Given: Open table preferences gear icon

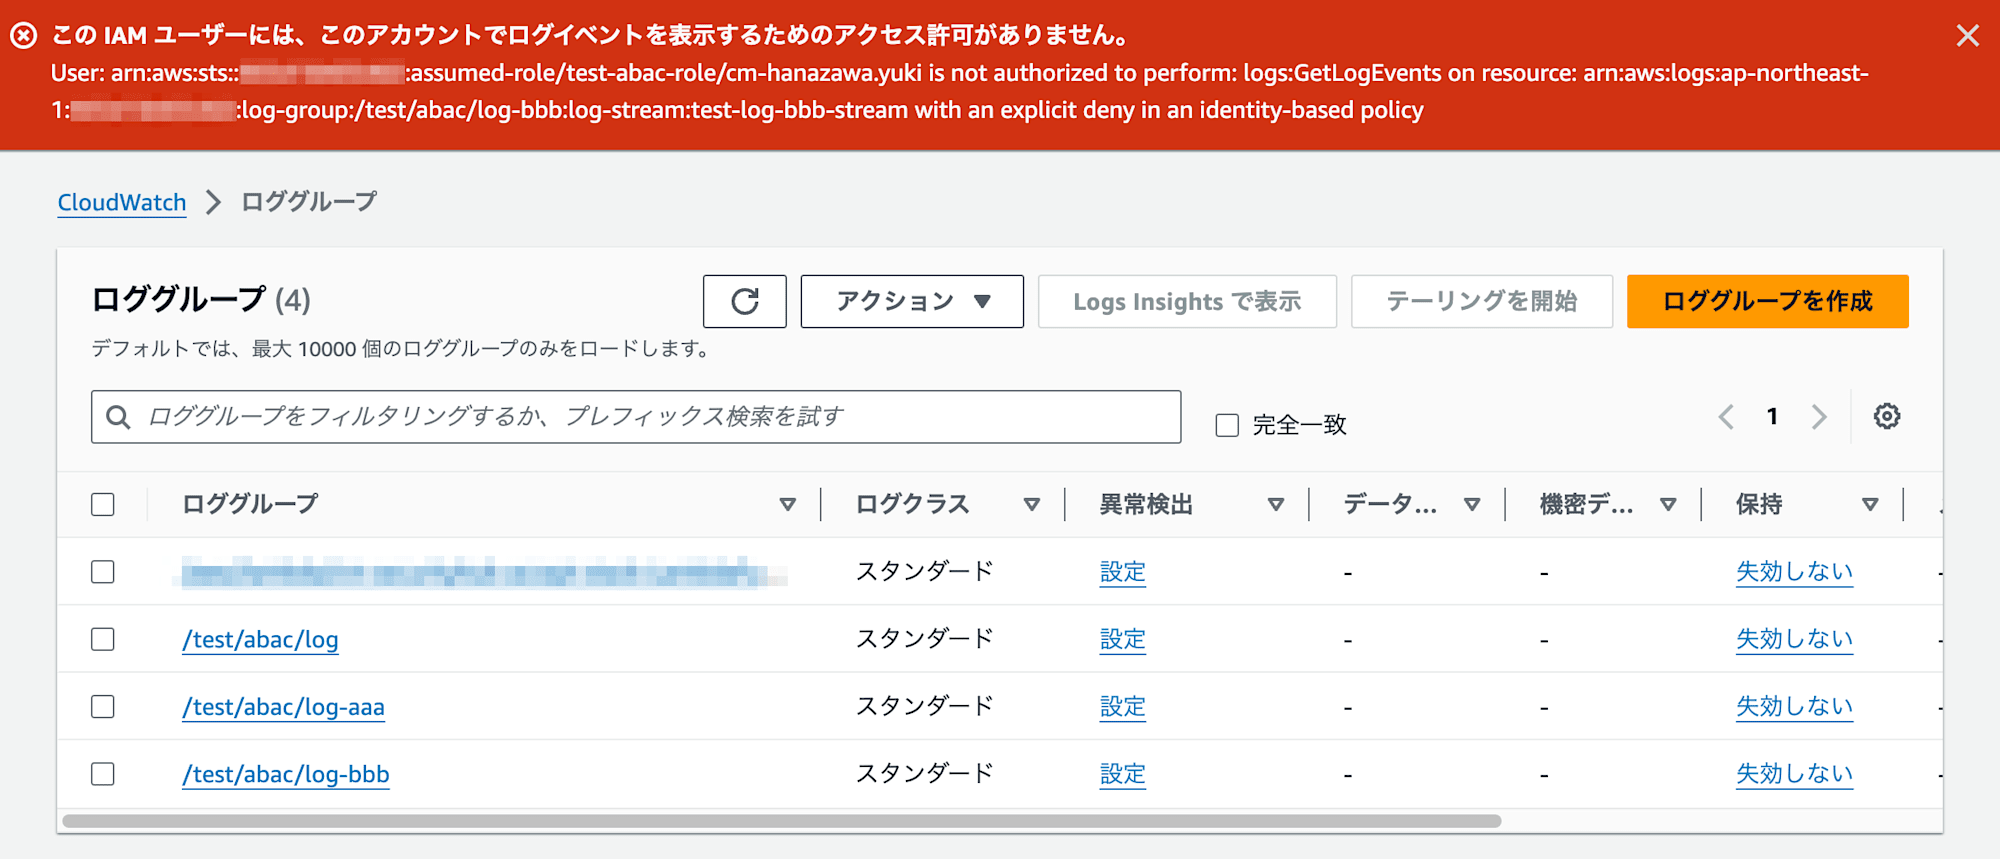Looking at the screenshot, I should click(x=1887, y=416).
